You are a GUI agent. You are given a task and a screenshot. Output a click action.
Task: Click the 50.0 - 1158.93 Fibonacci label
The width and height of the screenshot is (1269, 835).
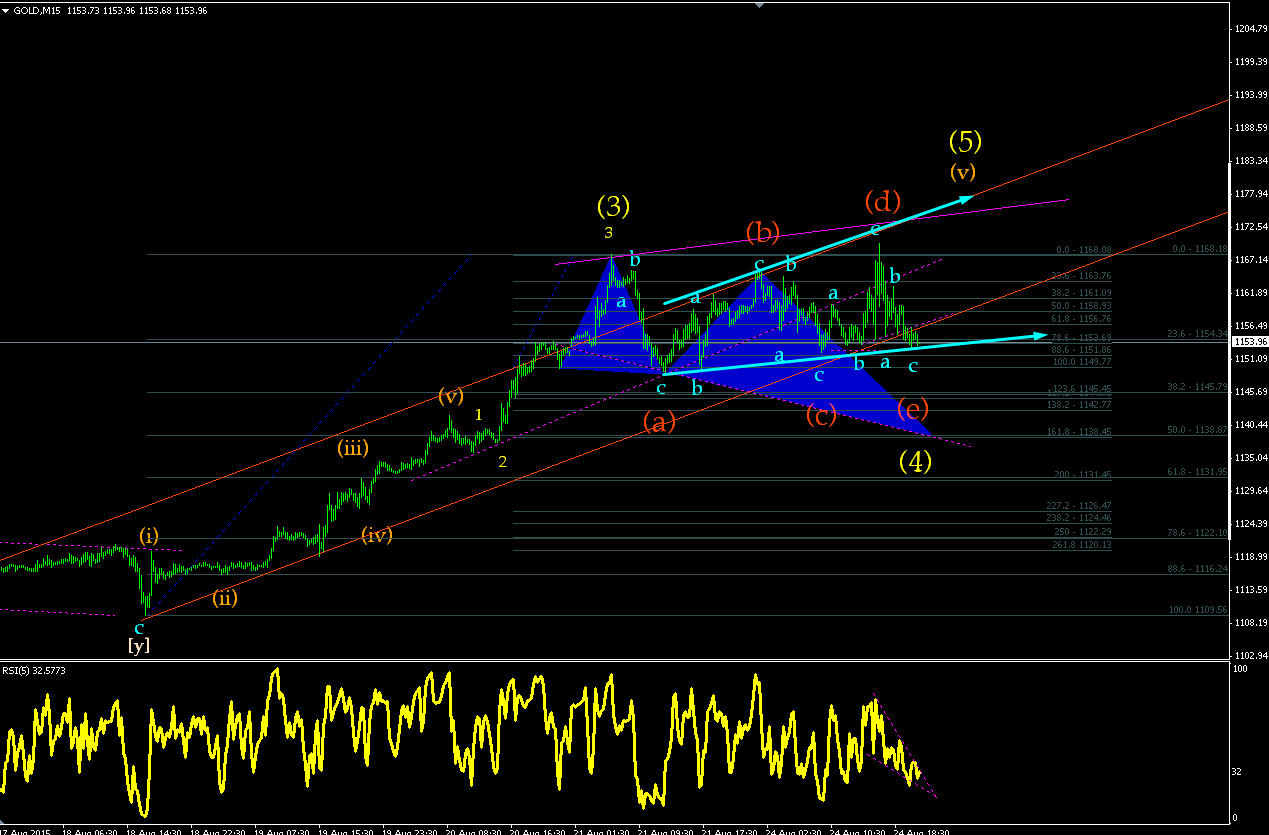1079,305
